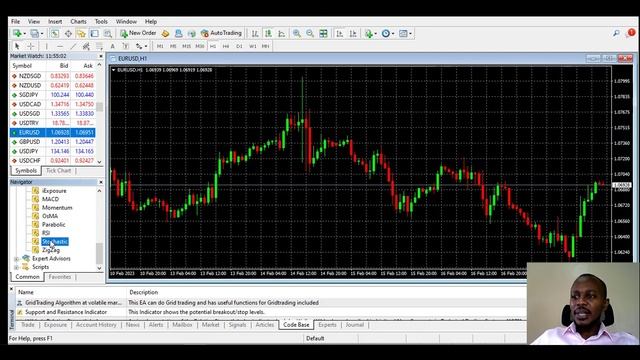
Task: Open the Indicators list icon
Action: [x=368, y=33]
